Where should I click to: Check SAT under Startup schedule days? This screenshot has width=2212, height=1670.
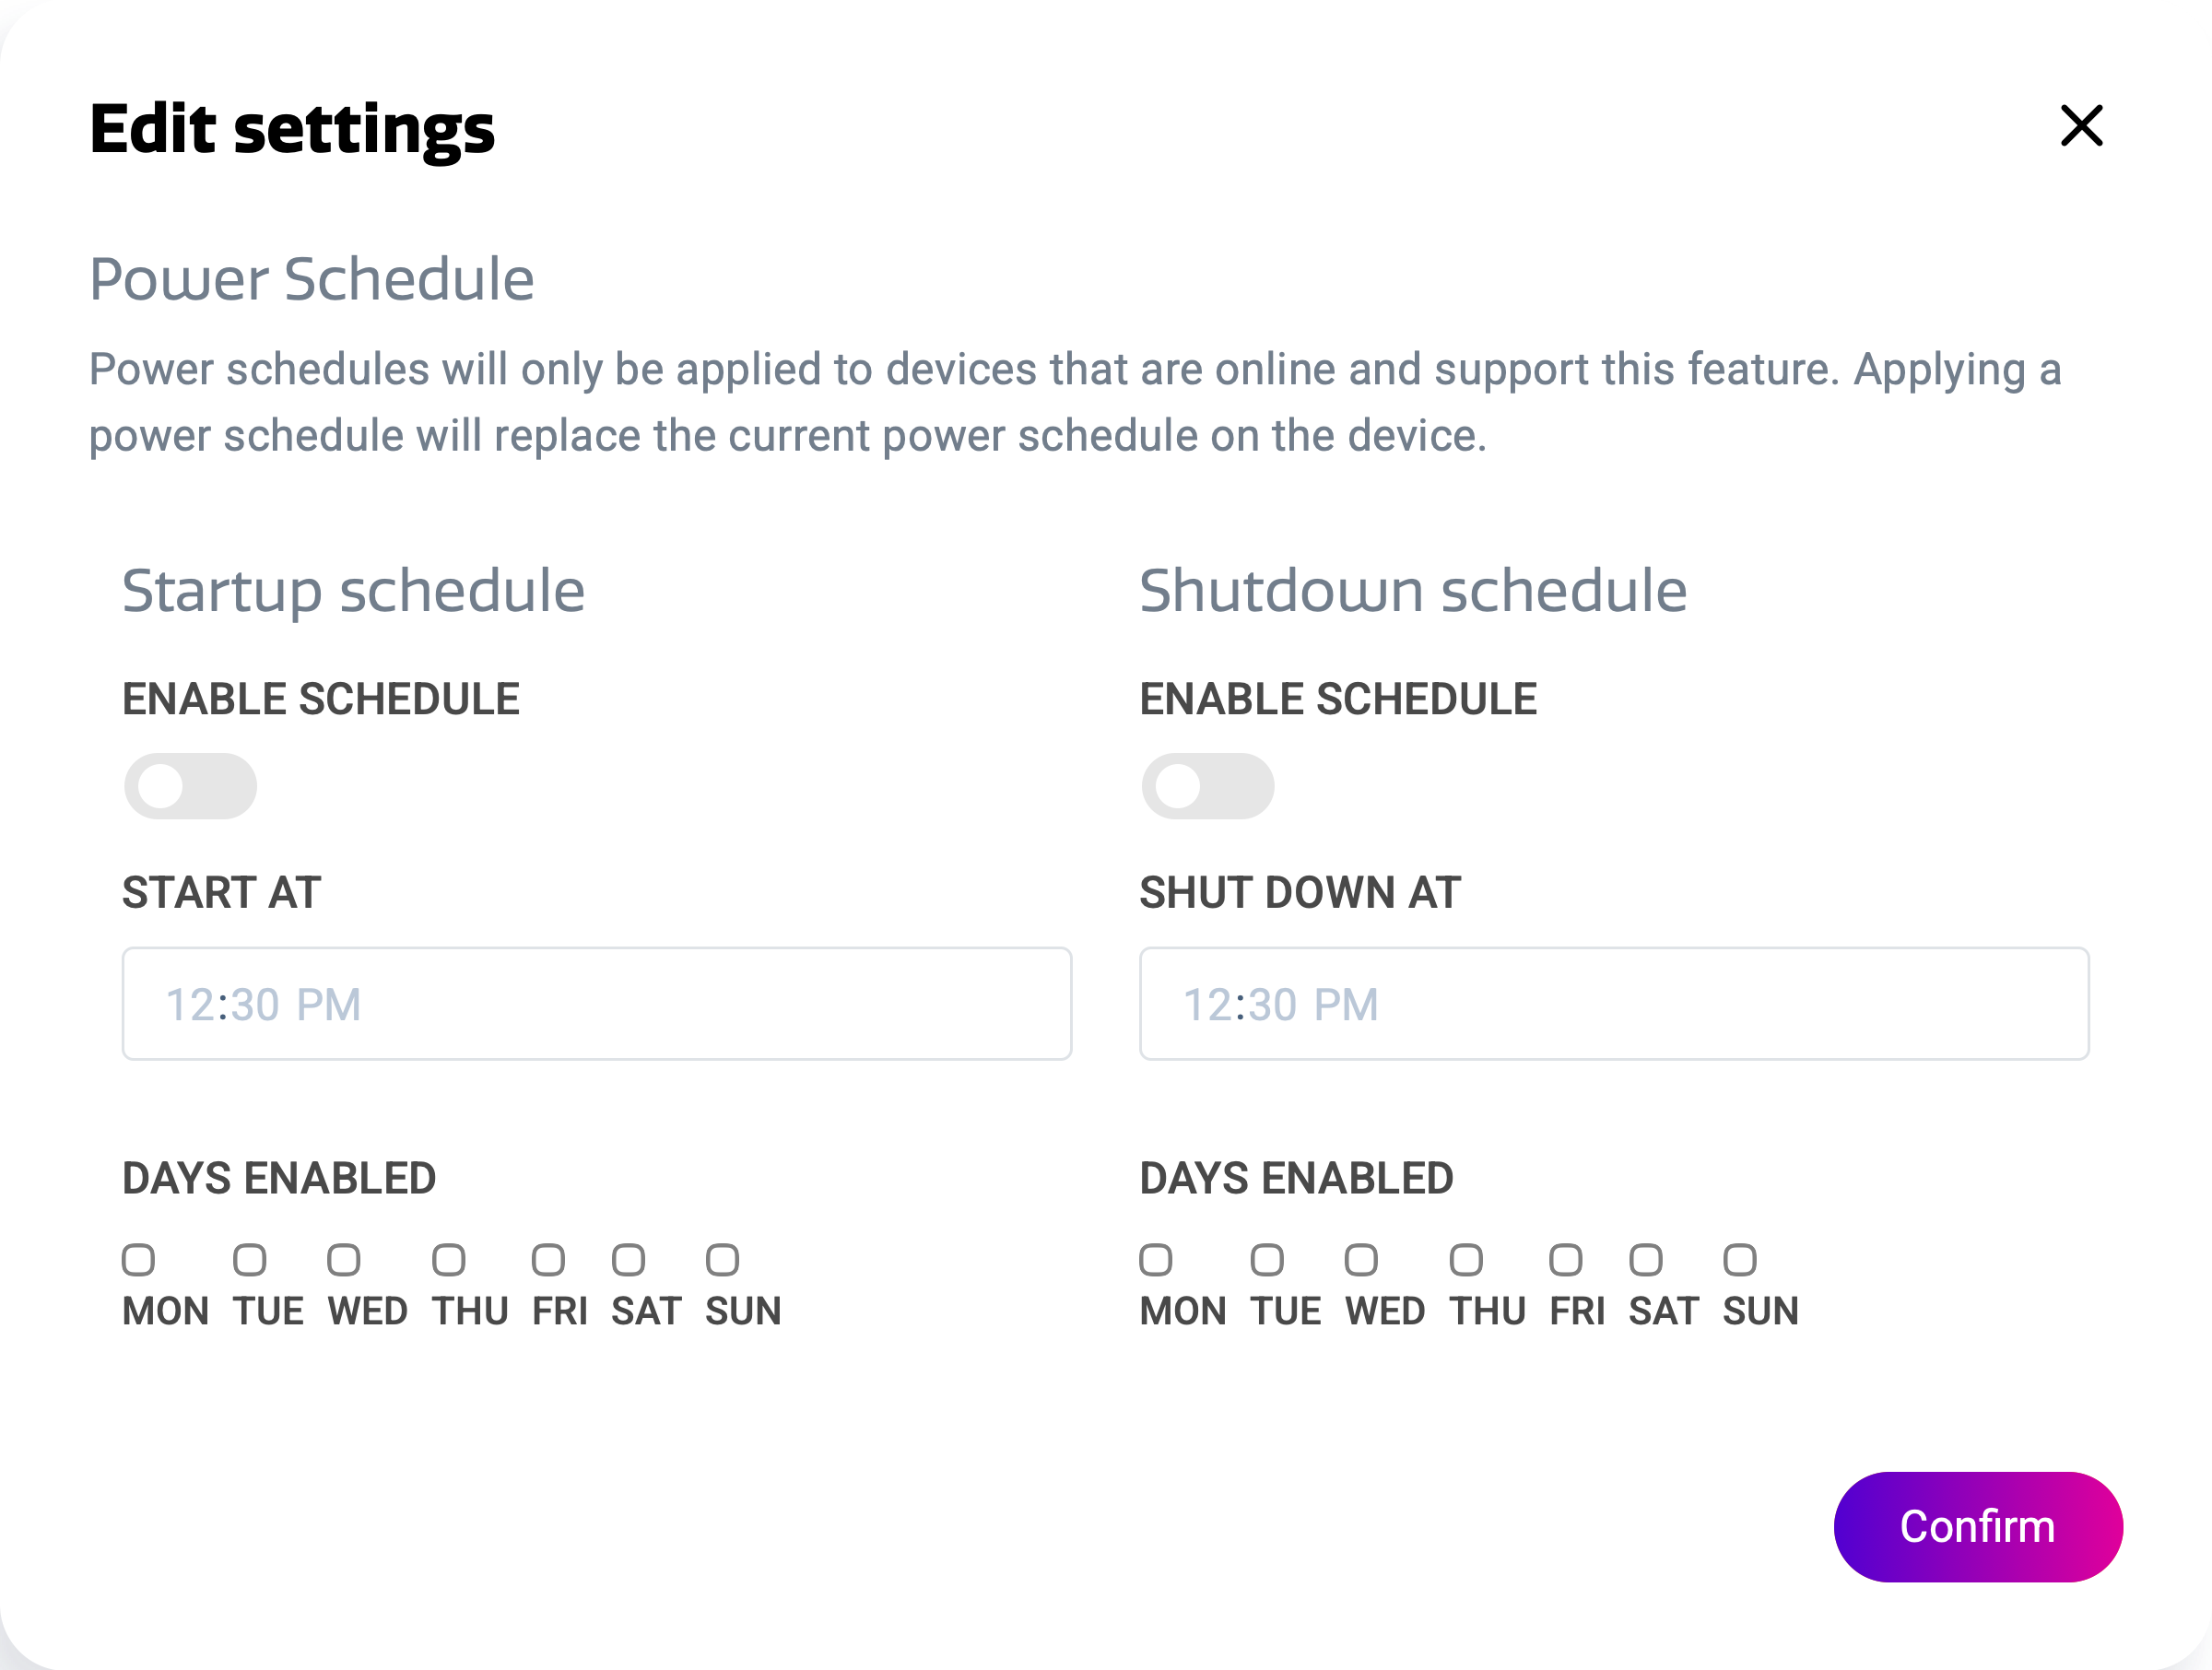pos(628,1260)
